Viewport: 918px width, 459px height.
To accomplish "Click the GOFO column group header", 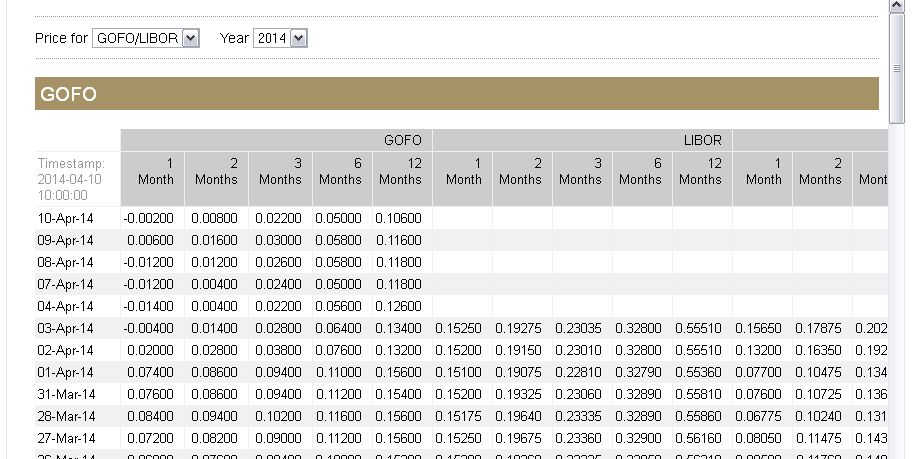I will pyautogui.click(x=276, y=141).
